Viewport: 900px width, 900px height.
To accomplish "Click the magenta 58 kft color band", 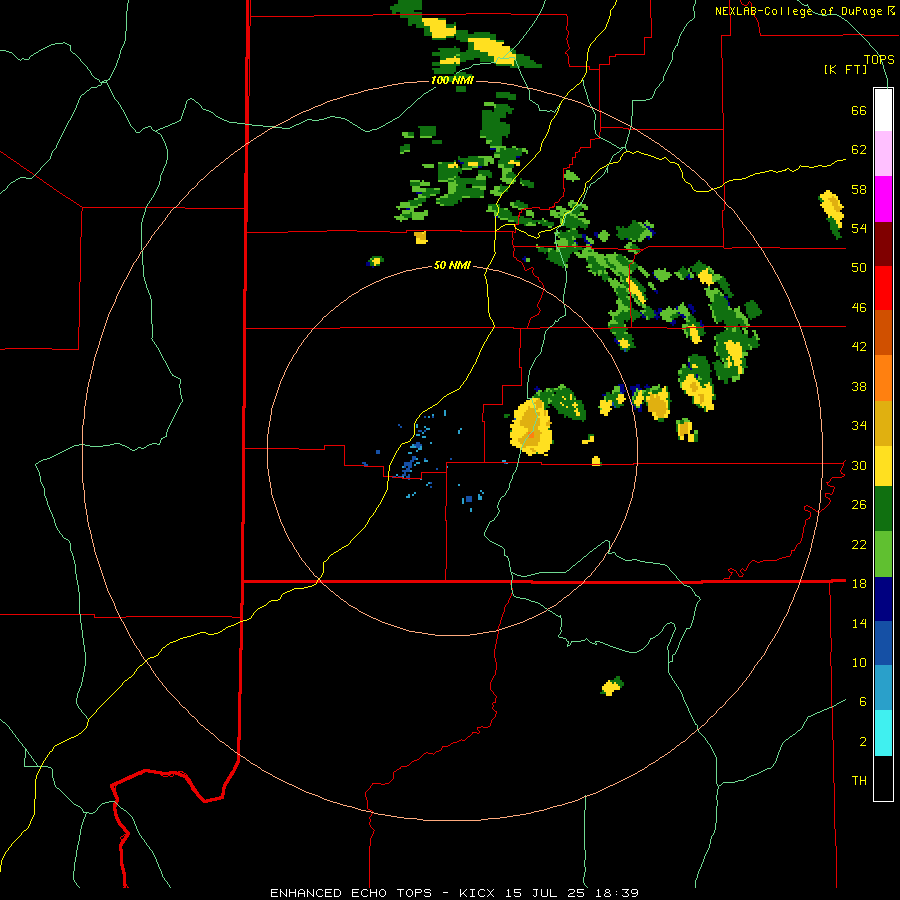I will coord(883,199).
